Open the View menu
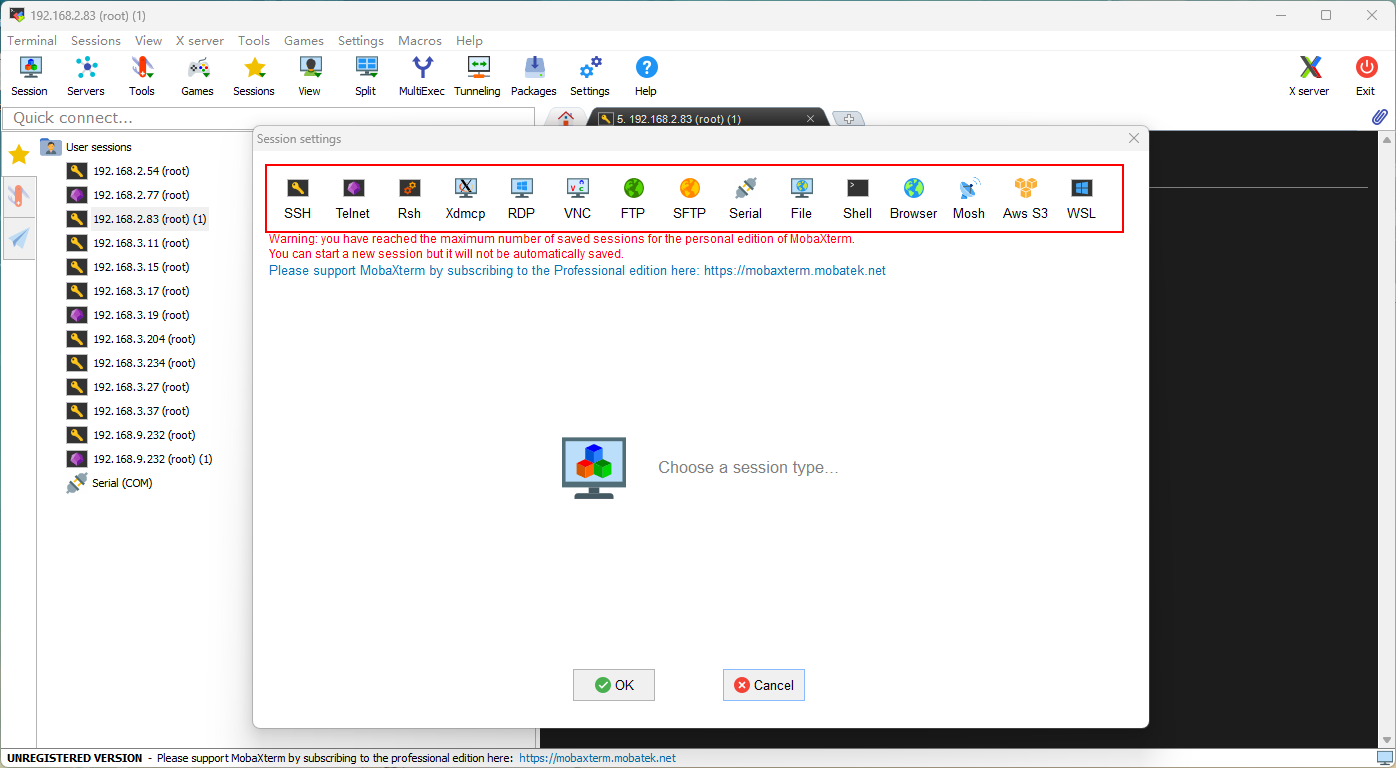 (x=149, y=41)
